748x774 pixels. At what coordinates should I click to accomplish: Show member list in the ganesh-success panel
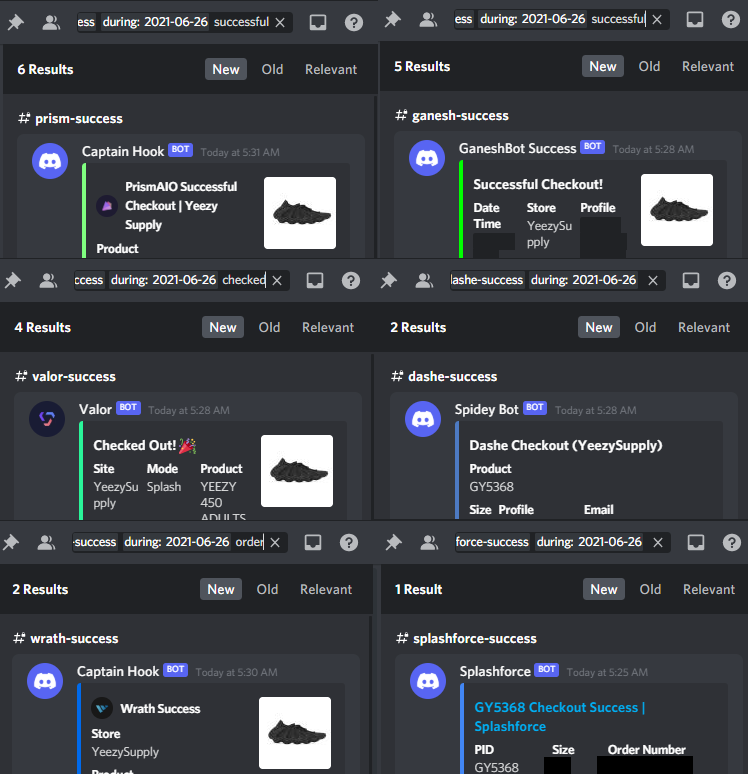point(428,19)
